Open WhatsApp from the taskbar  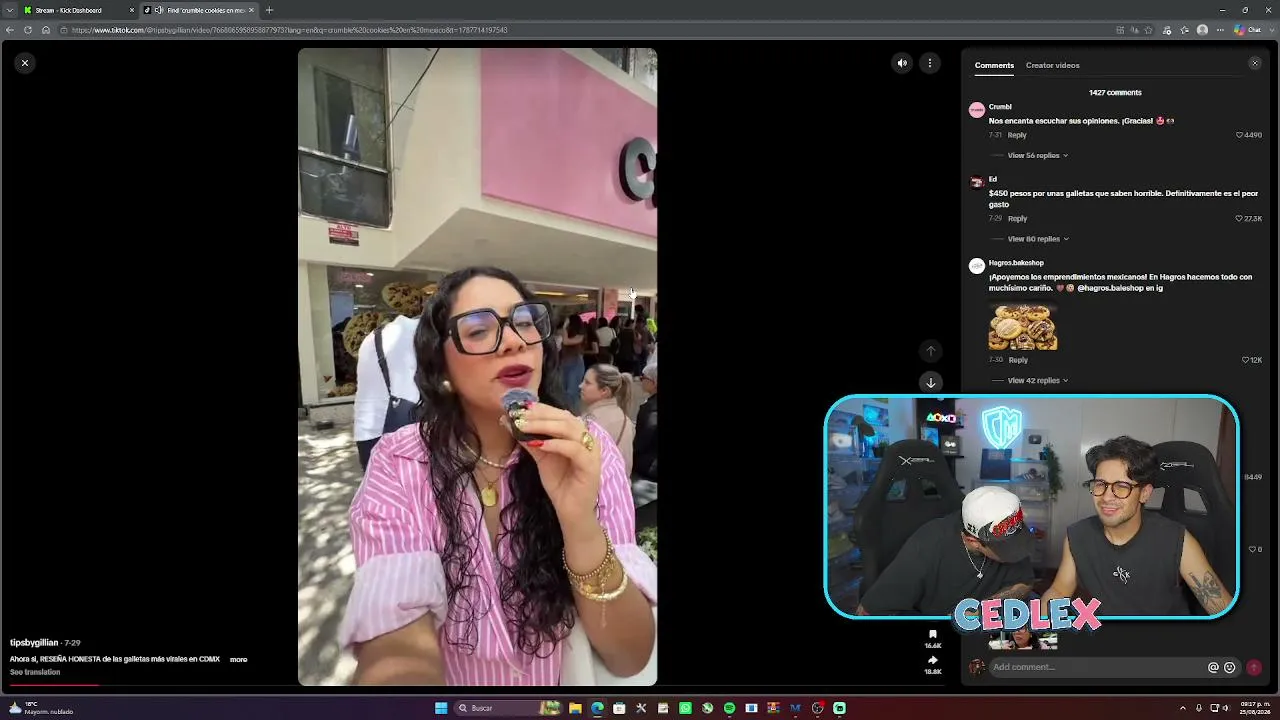coord(685,708)
